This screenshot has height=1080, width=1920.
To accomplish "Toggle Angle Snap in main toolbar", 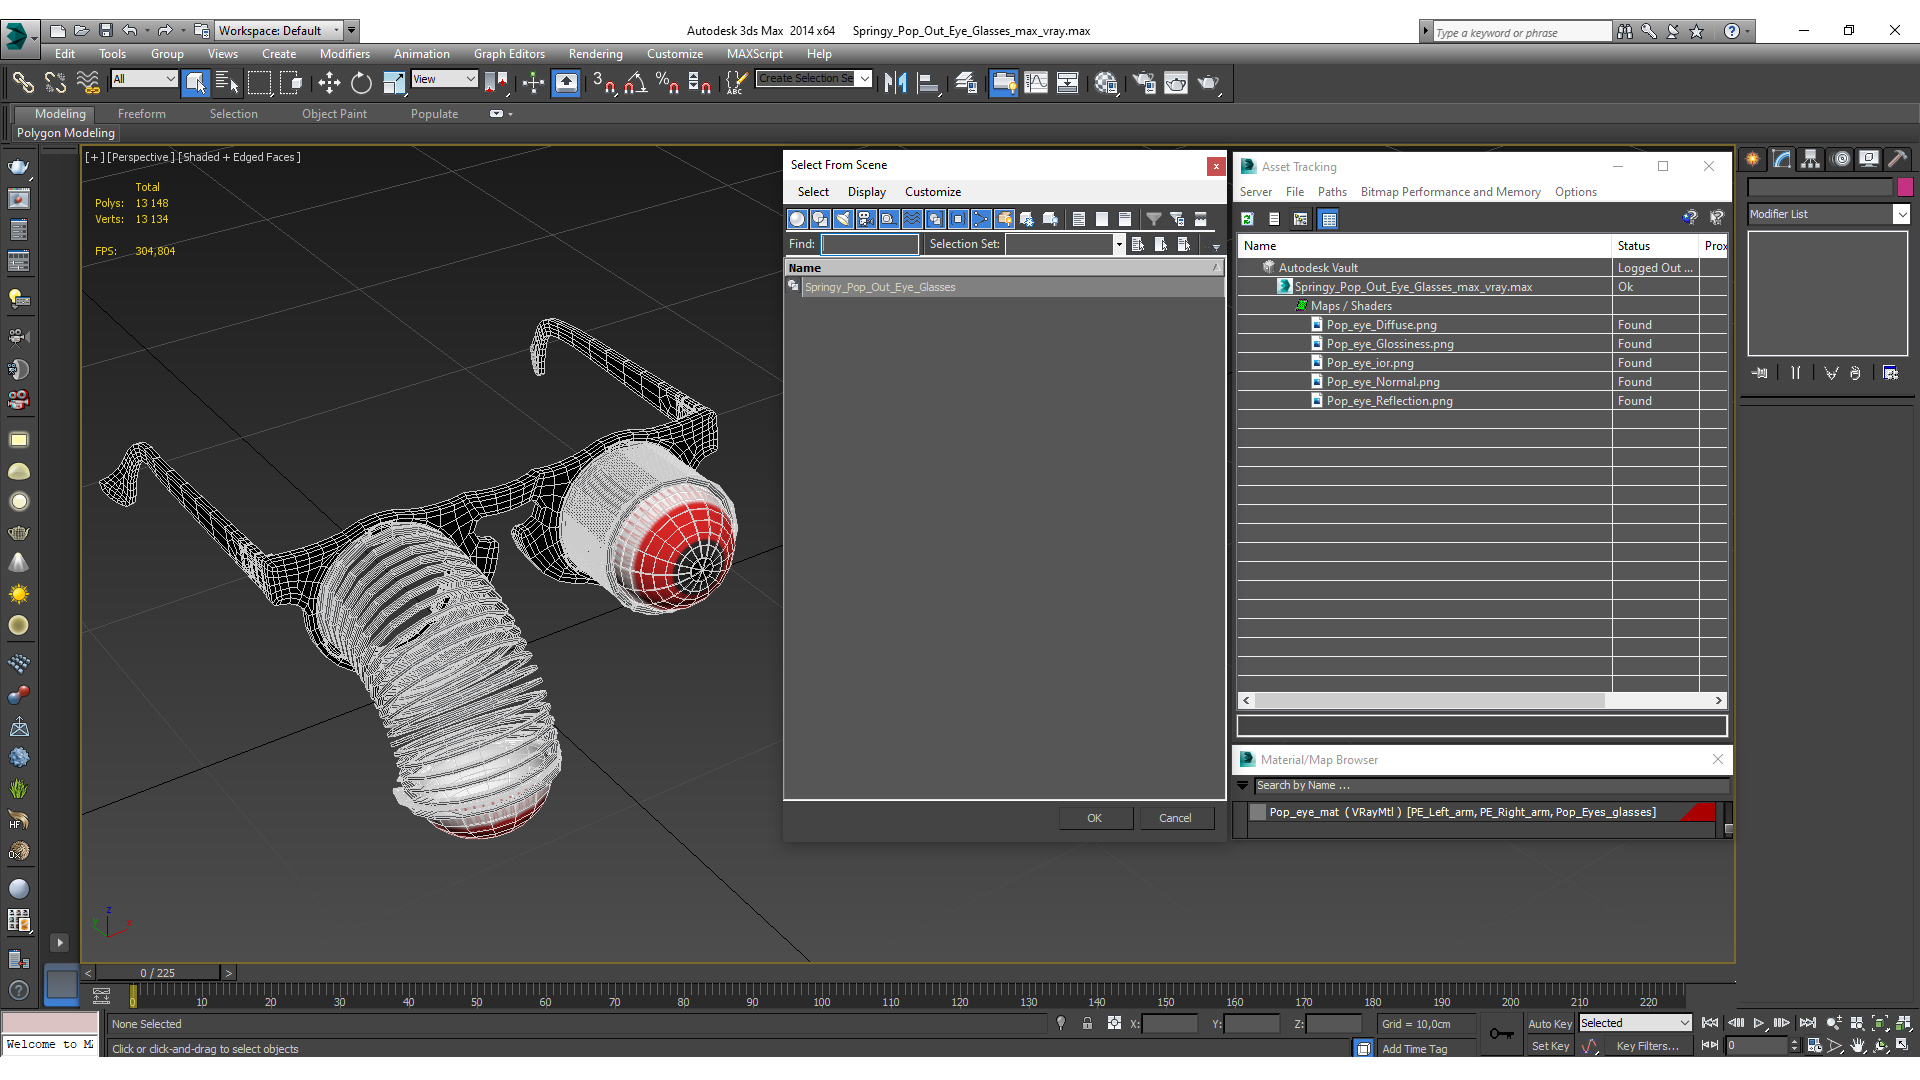I will tap(635, 83).
